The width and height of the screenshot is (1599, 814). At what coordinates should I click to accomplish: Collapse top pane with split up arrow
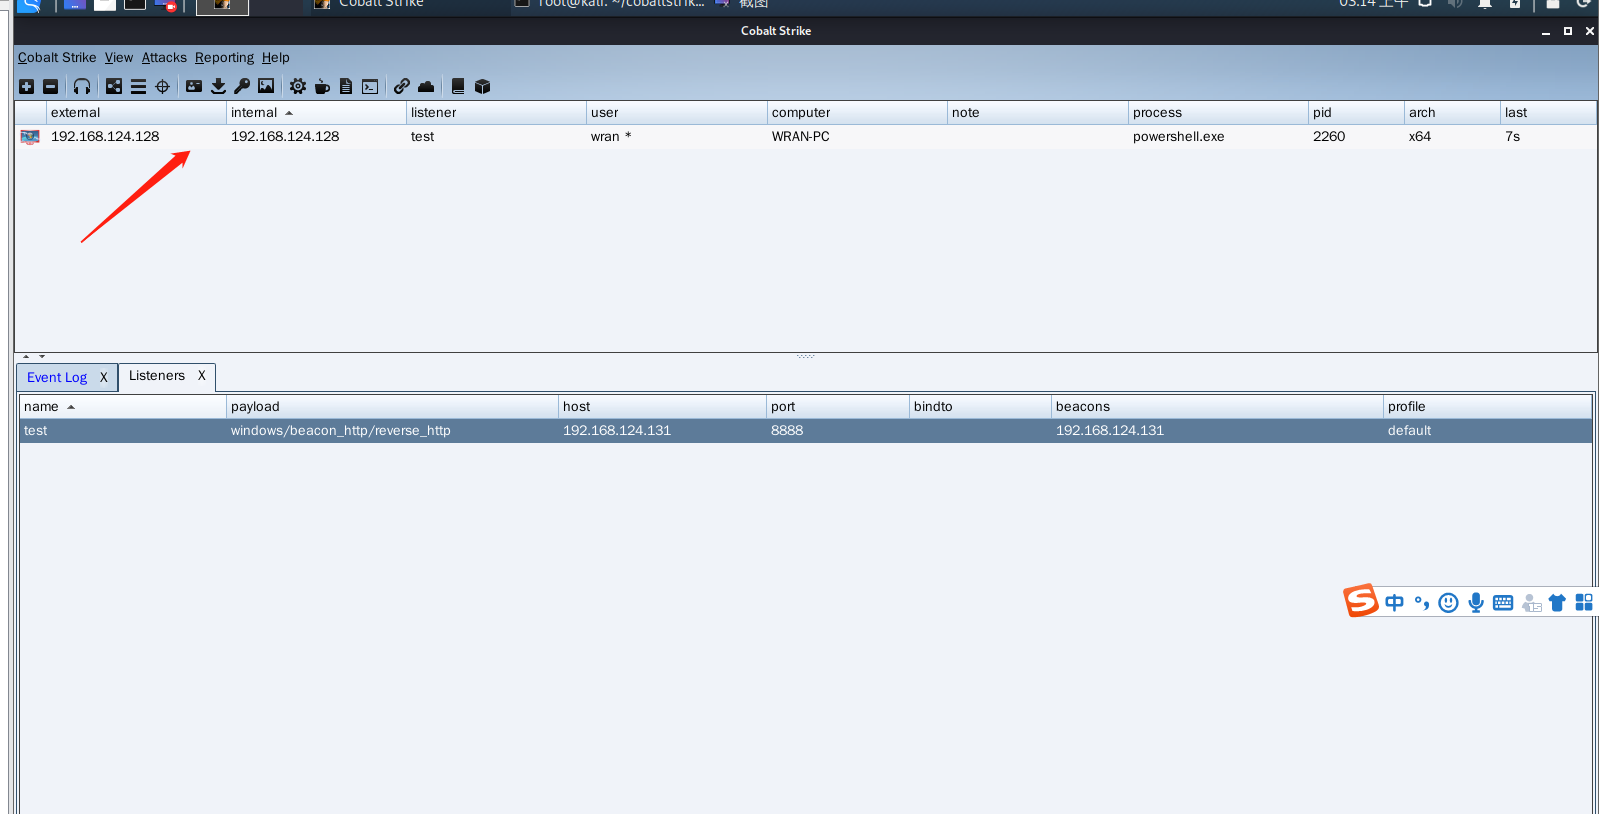click(x=26, y=356)
